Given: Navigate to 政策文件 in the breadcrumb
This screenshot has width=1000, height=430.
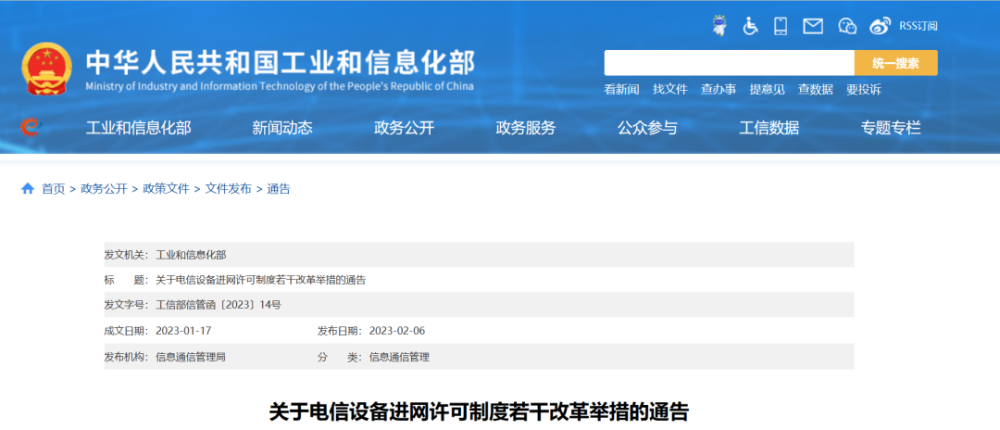Looking at the screenshot, I should tap(166, 188).
